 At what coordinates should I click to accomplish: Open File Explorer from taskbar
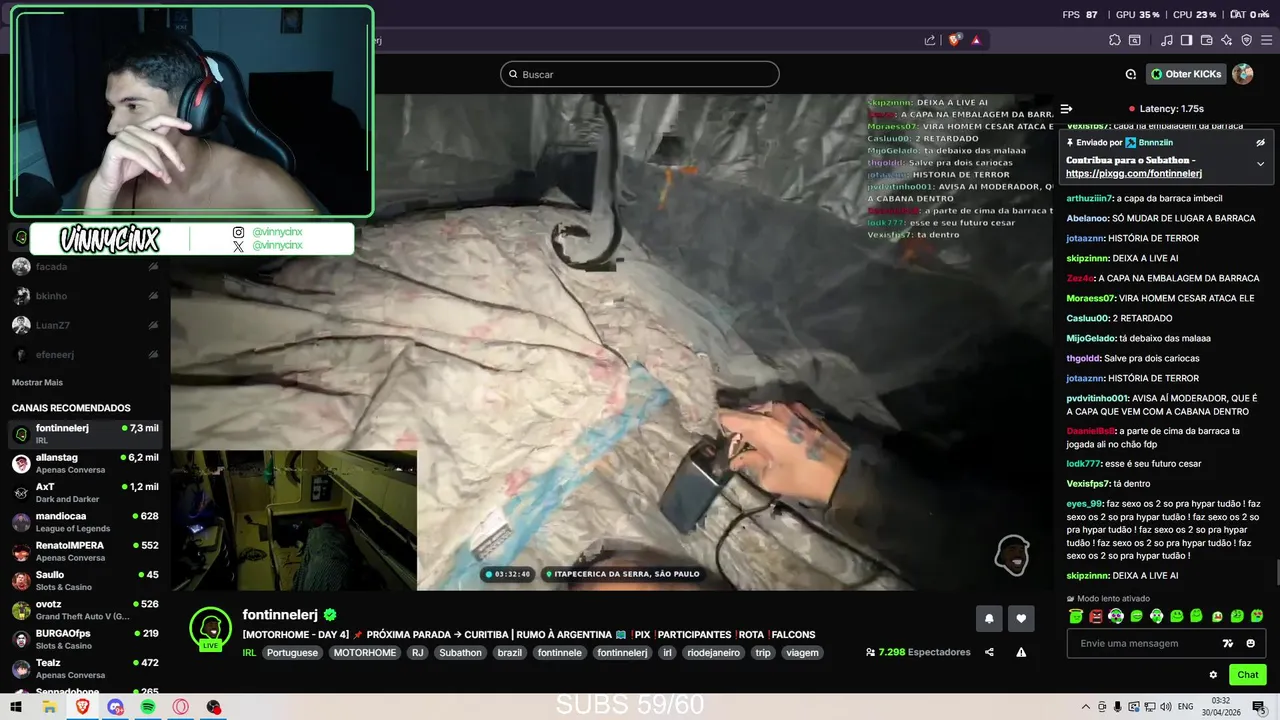click(x=49, y=706)
